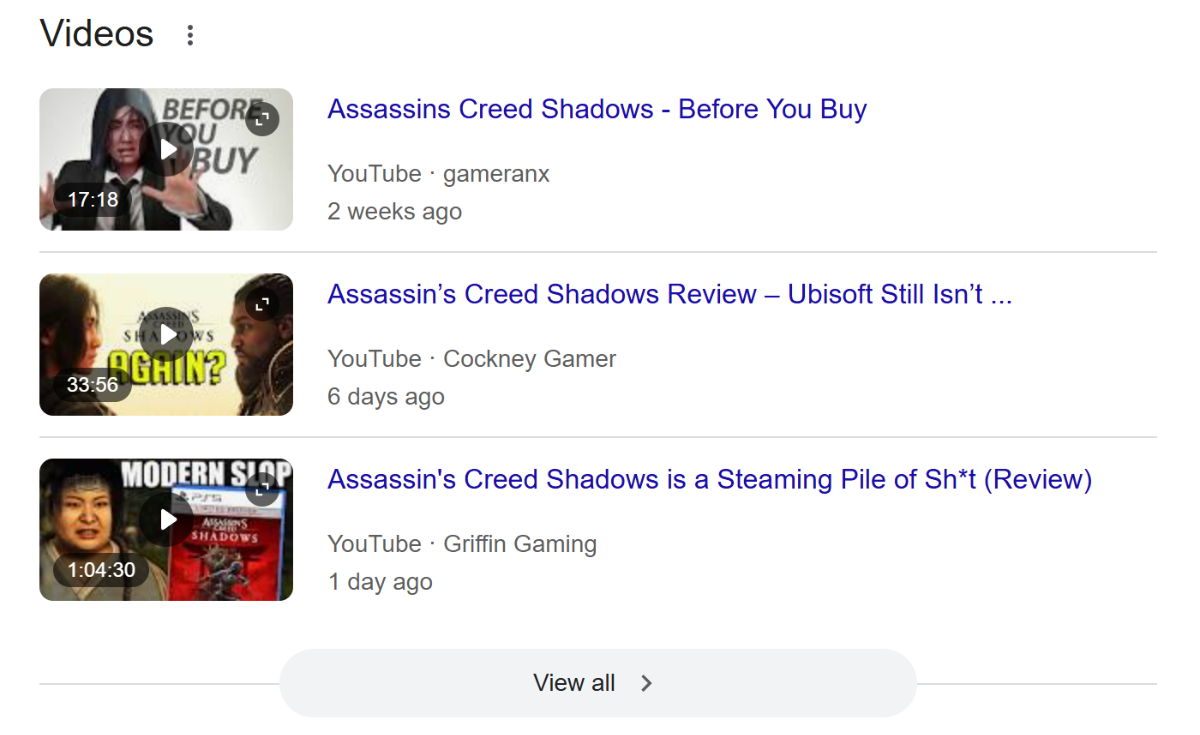Click the YouTube · Griffin Gaming source text
Viewport: 1200px width, 735px height.
point(462,544)
